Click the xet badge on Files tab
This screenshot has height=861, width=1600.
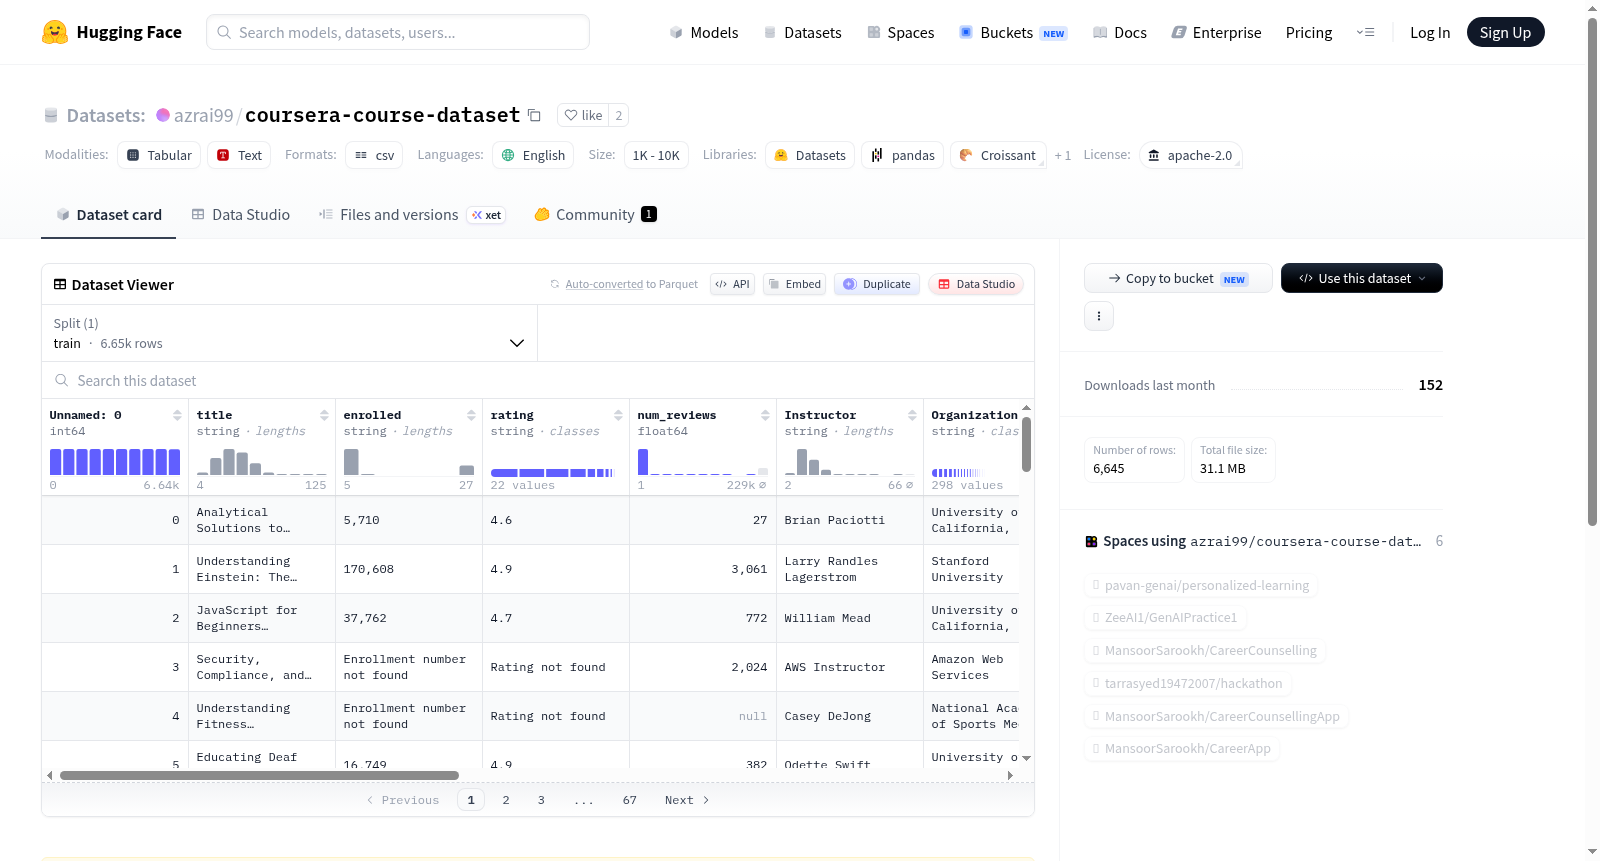pyautogui.click(x=486, y=215)
